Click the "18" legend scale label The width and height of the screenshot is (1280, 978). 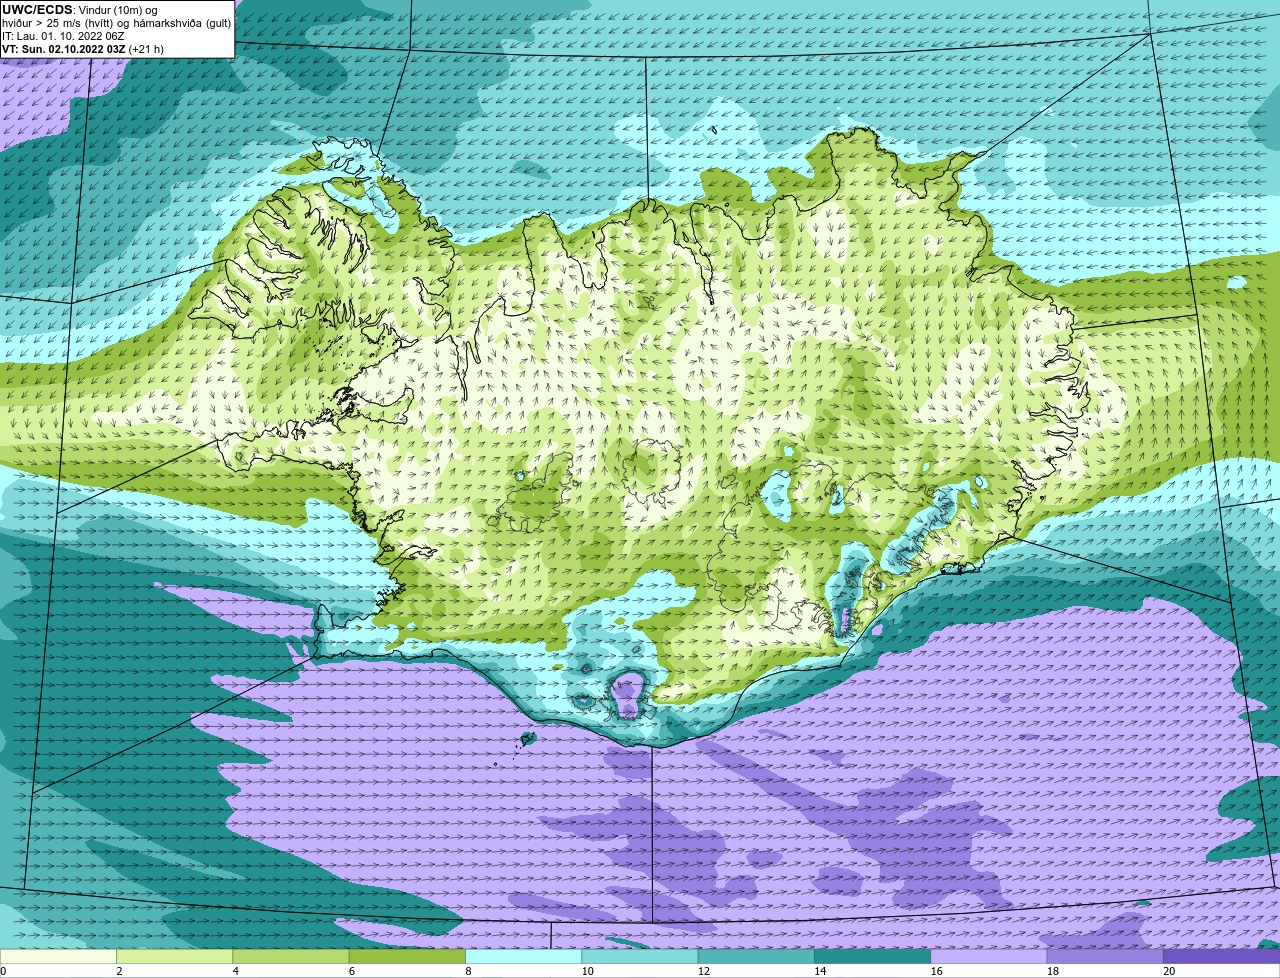point(1053,971)
